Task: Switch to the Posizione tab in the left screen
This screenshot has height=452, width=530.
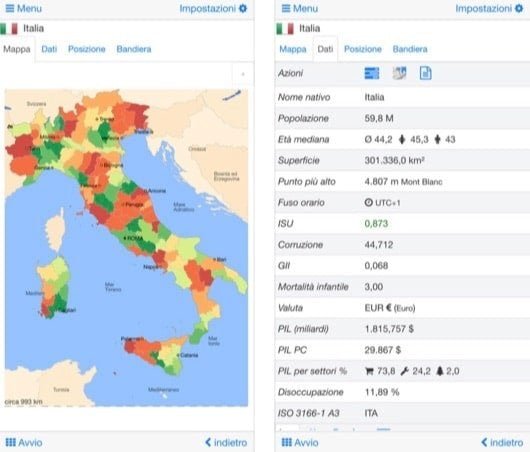Action: (87, 49)
